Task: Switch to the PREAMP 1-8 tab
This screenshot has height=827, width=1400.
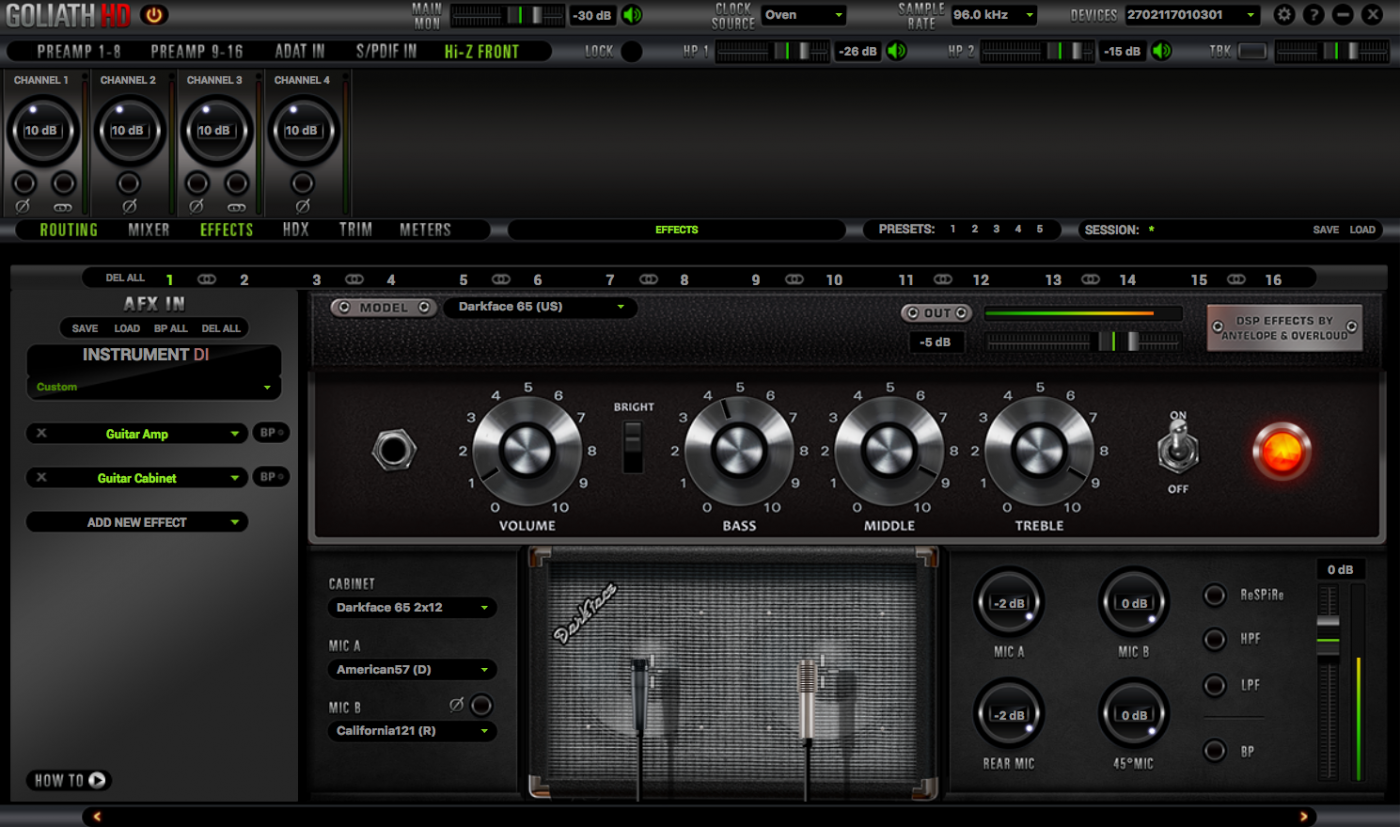Action: [80, 51]
